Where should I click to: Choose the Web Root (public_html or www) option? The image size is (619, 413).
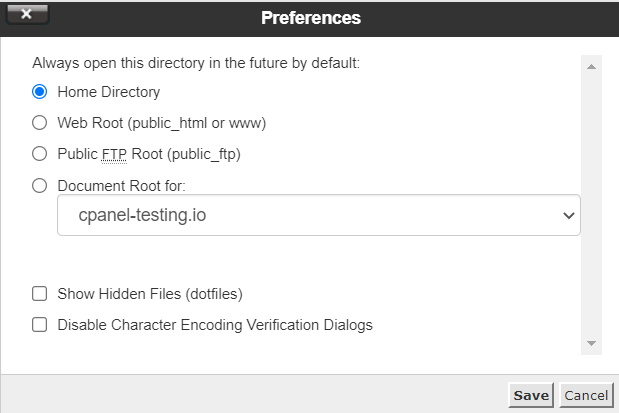tap(40, 123)
